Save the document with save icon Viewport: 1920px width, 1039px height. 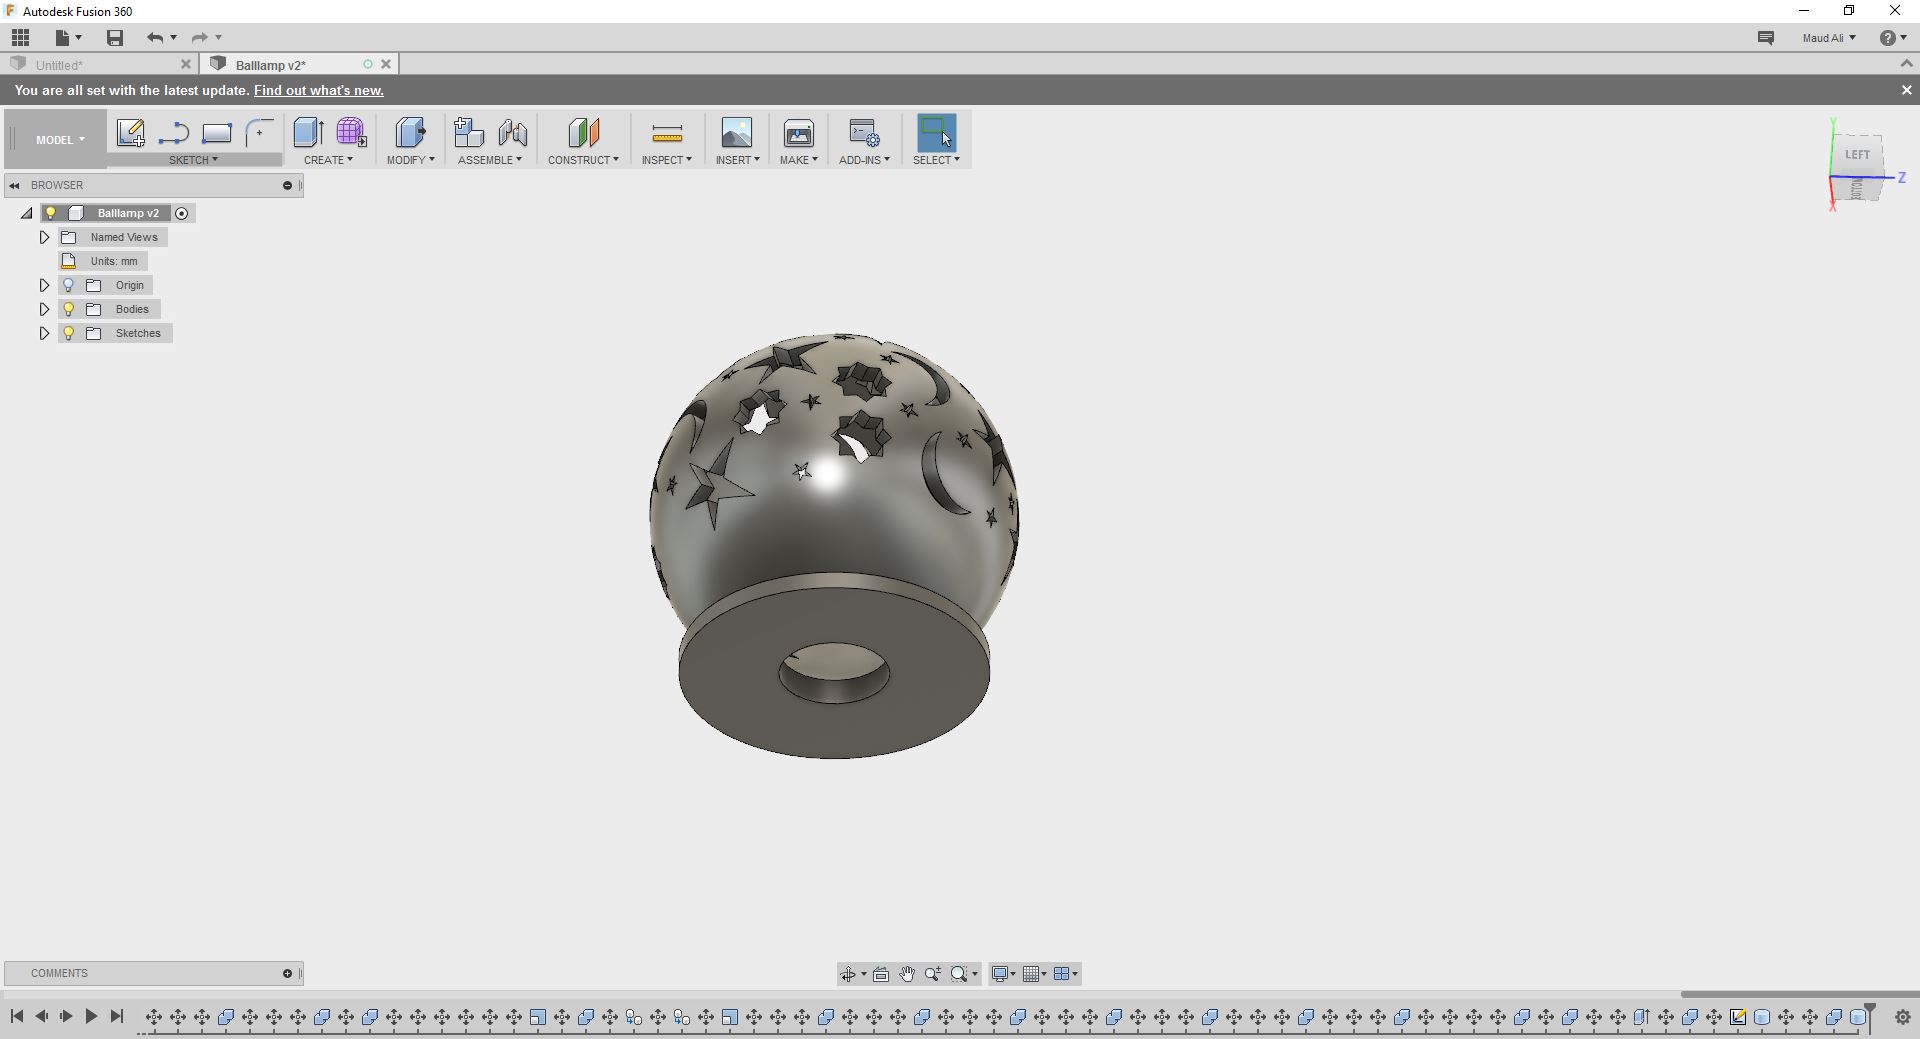[x=115, y=38]
